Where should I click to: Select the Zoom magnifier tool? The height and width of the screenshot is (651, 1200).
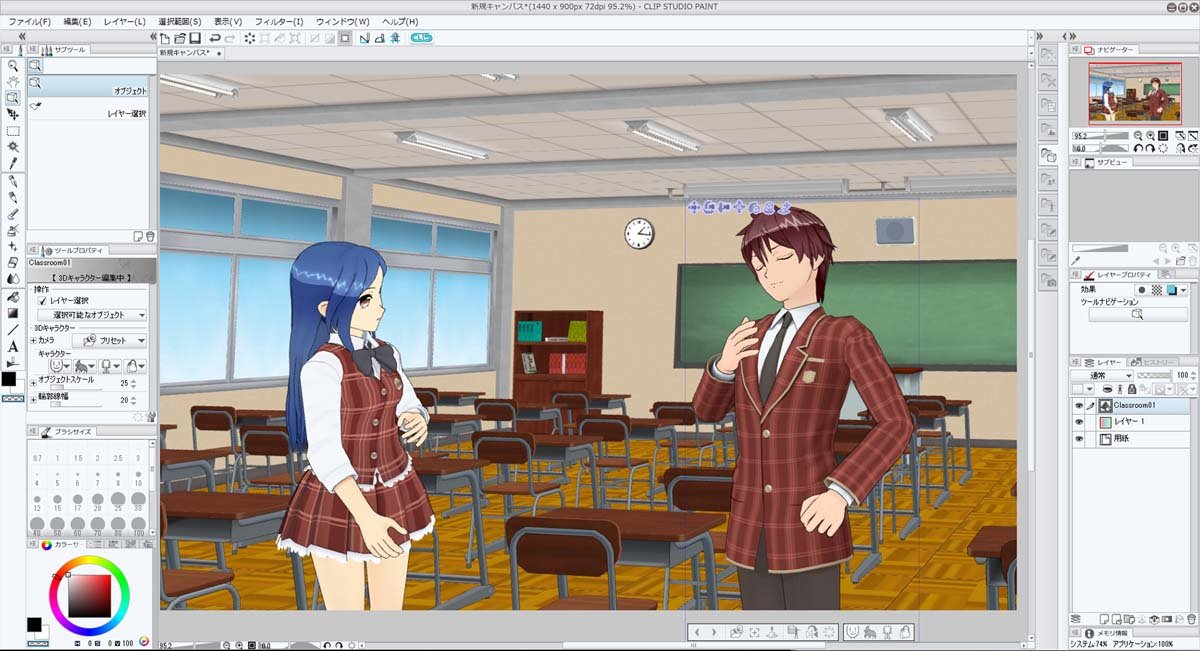pyautogui.click(x=13, y=65)
